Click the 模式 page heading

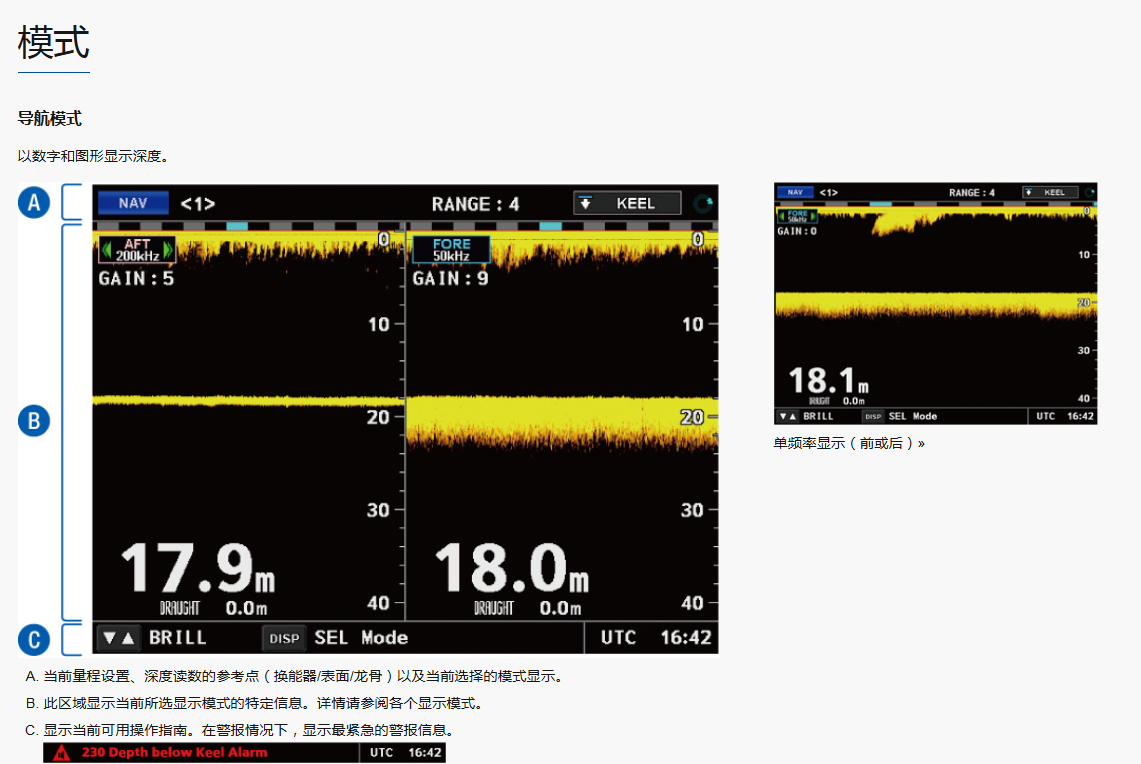pyautogui.click(x=54, y=43)
